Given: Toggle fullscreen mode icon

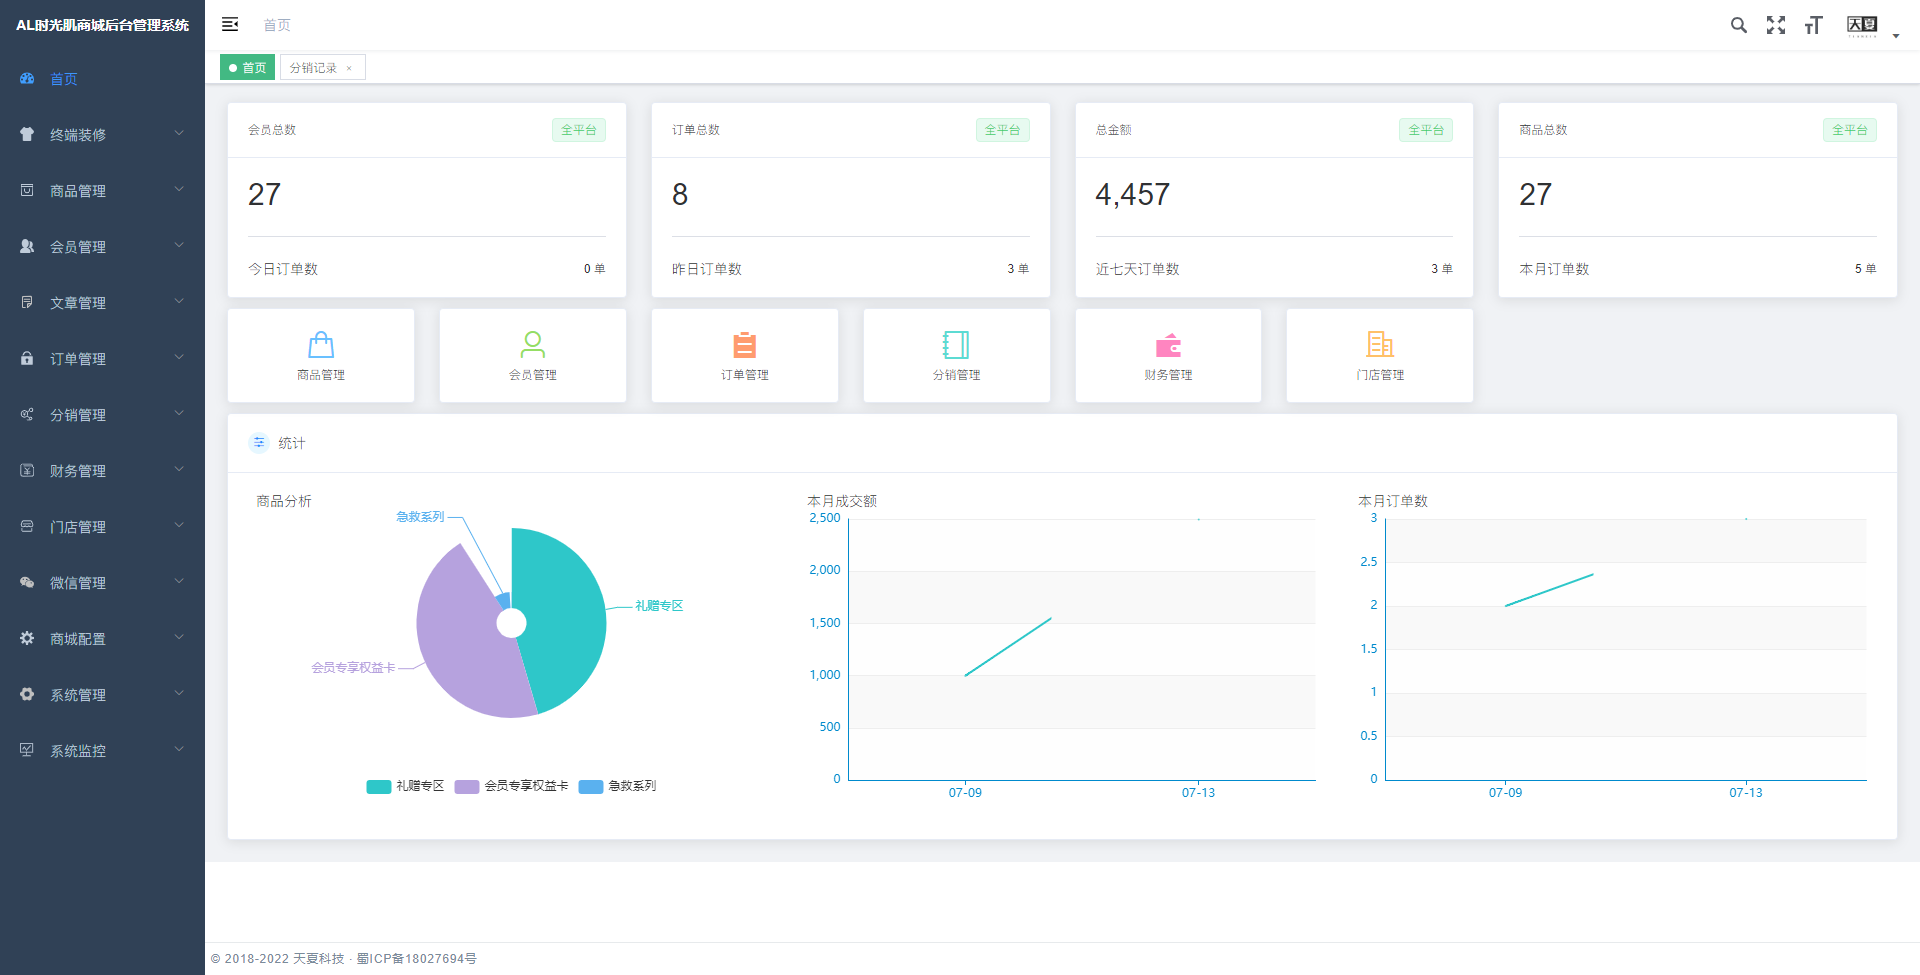Looking at the screenshot, I should coord(1776,25).
